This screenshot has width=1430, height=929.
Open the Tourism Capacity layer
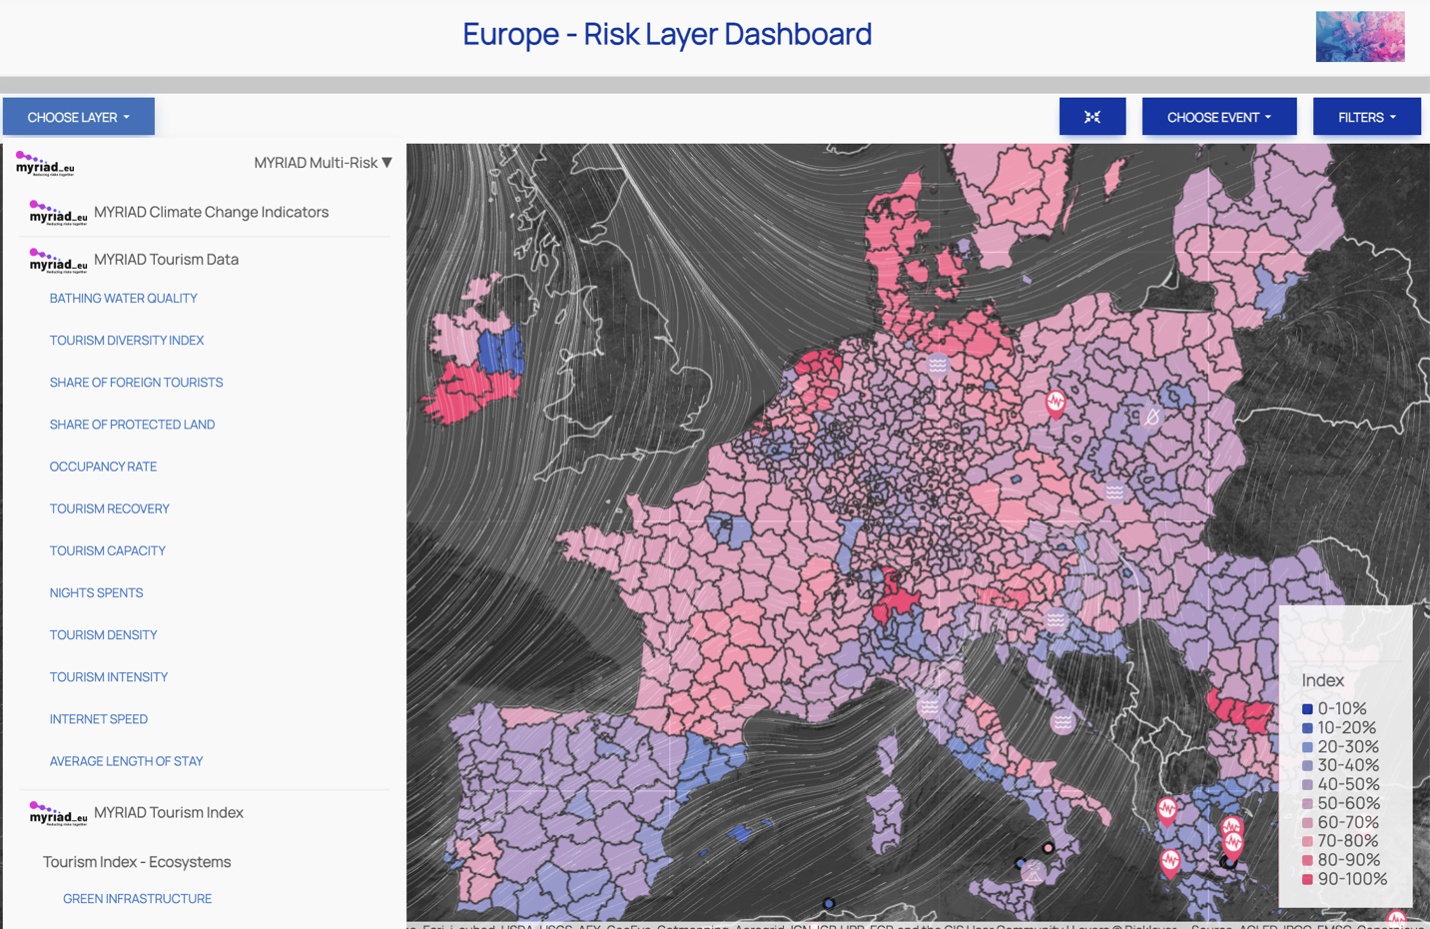[107, 550]
